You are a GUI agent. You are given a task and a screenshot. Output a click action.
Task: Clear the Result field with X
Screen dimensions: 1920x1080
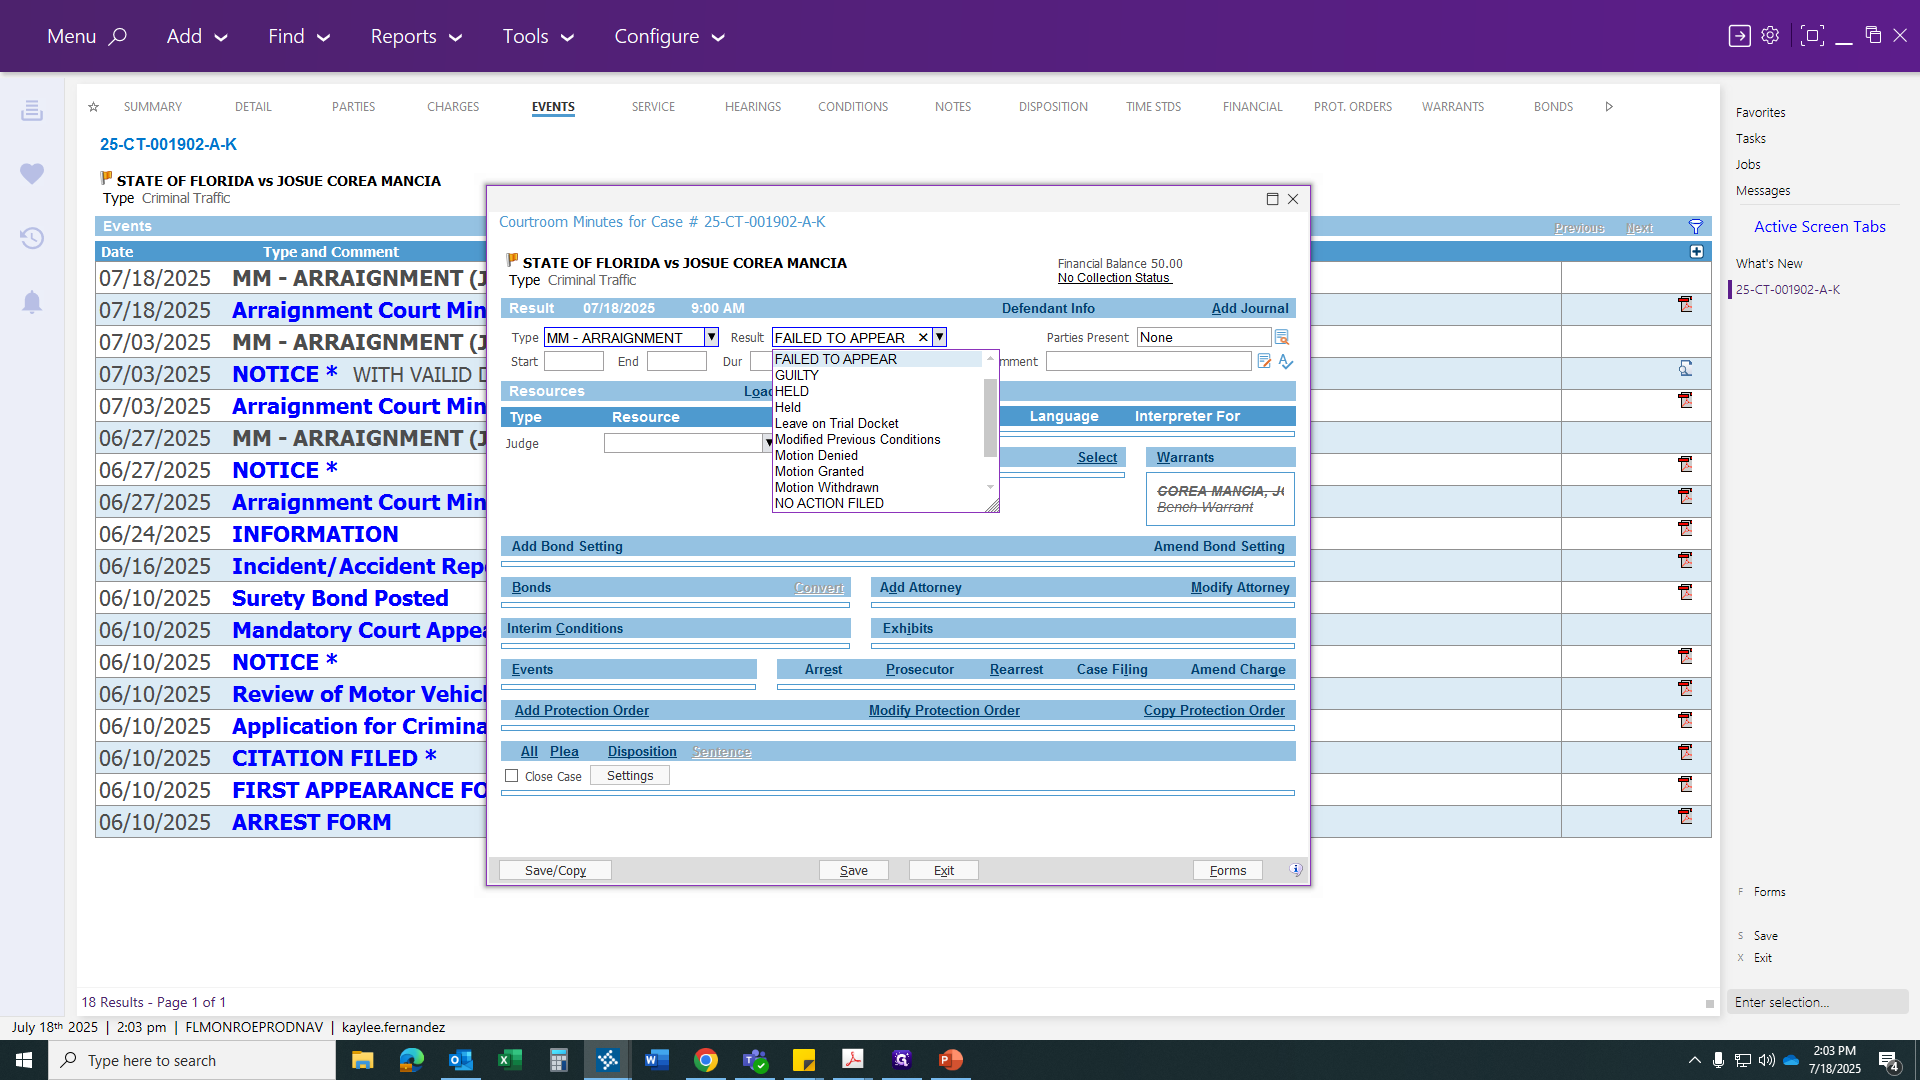pyautogui.click(x=923, y=338)
